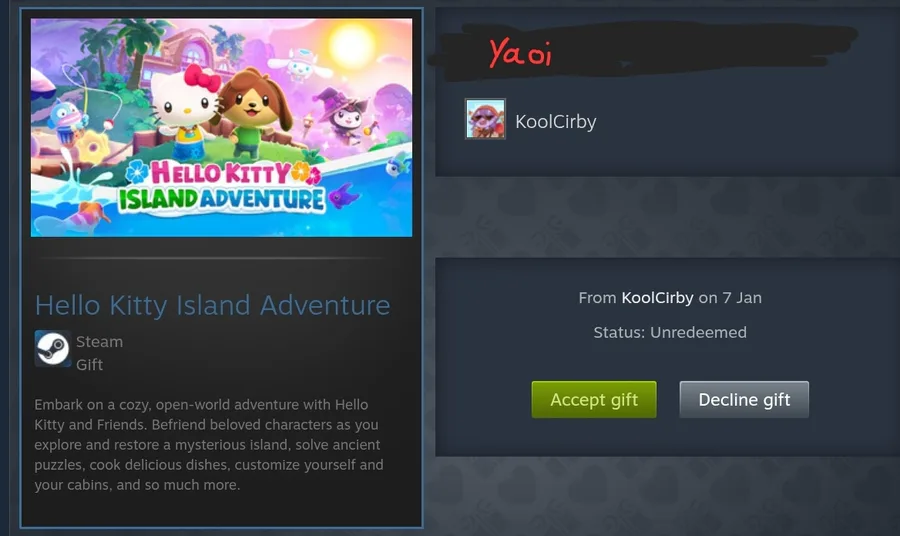Image resolution: width=900 pixels, height=536 pixels.
Task: Click the game description paragraph
Action: coord(209,445)
